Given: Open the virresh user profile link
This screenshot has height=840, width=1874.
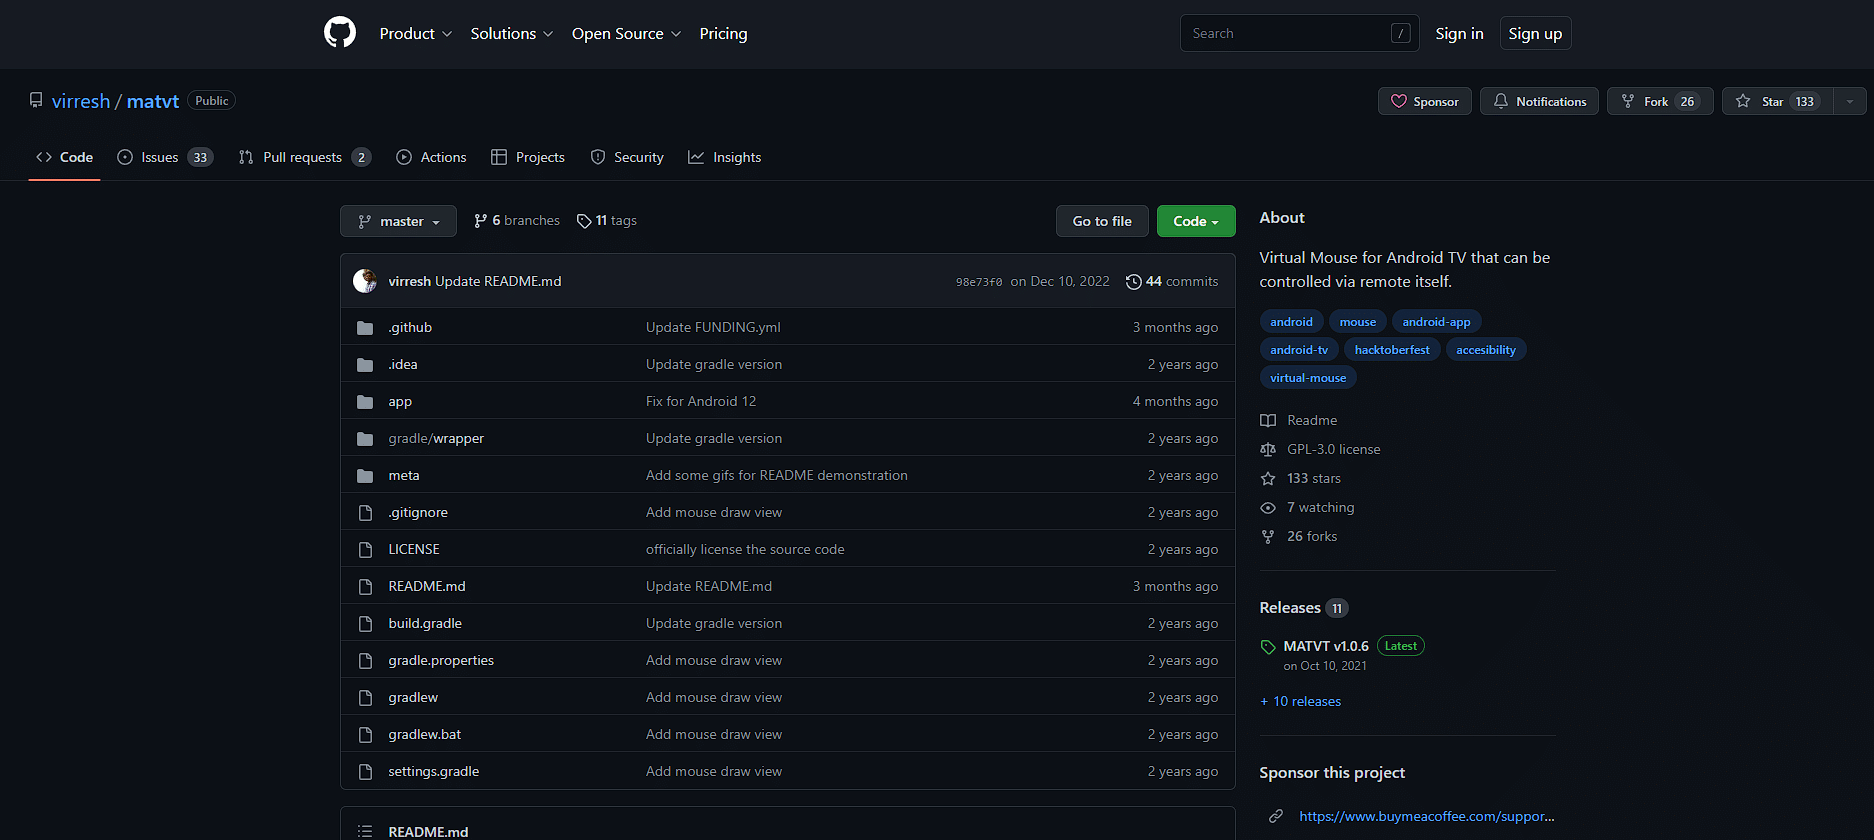Looking at the screenshot, I should click(81, 101).
